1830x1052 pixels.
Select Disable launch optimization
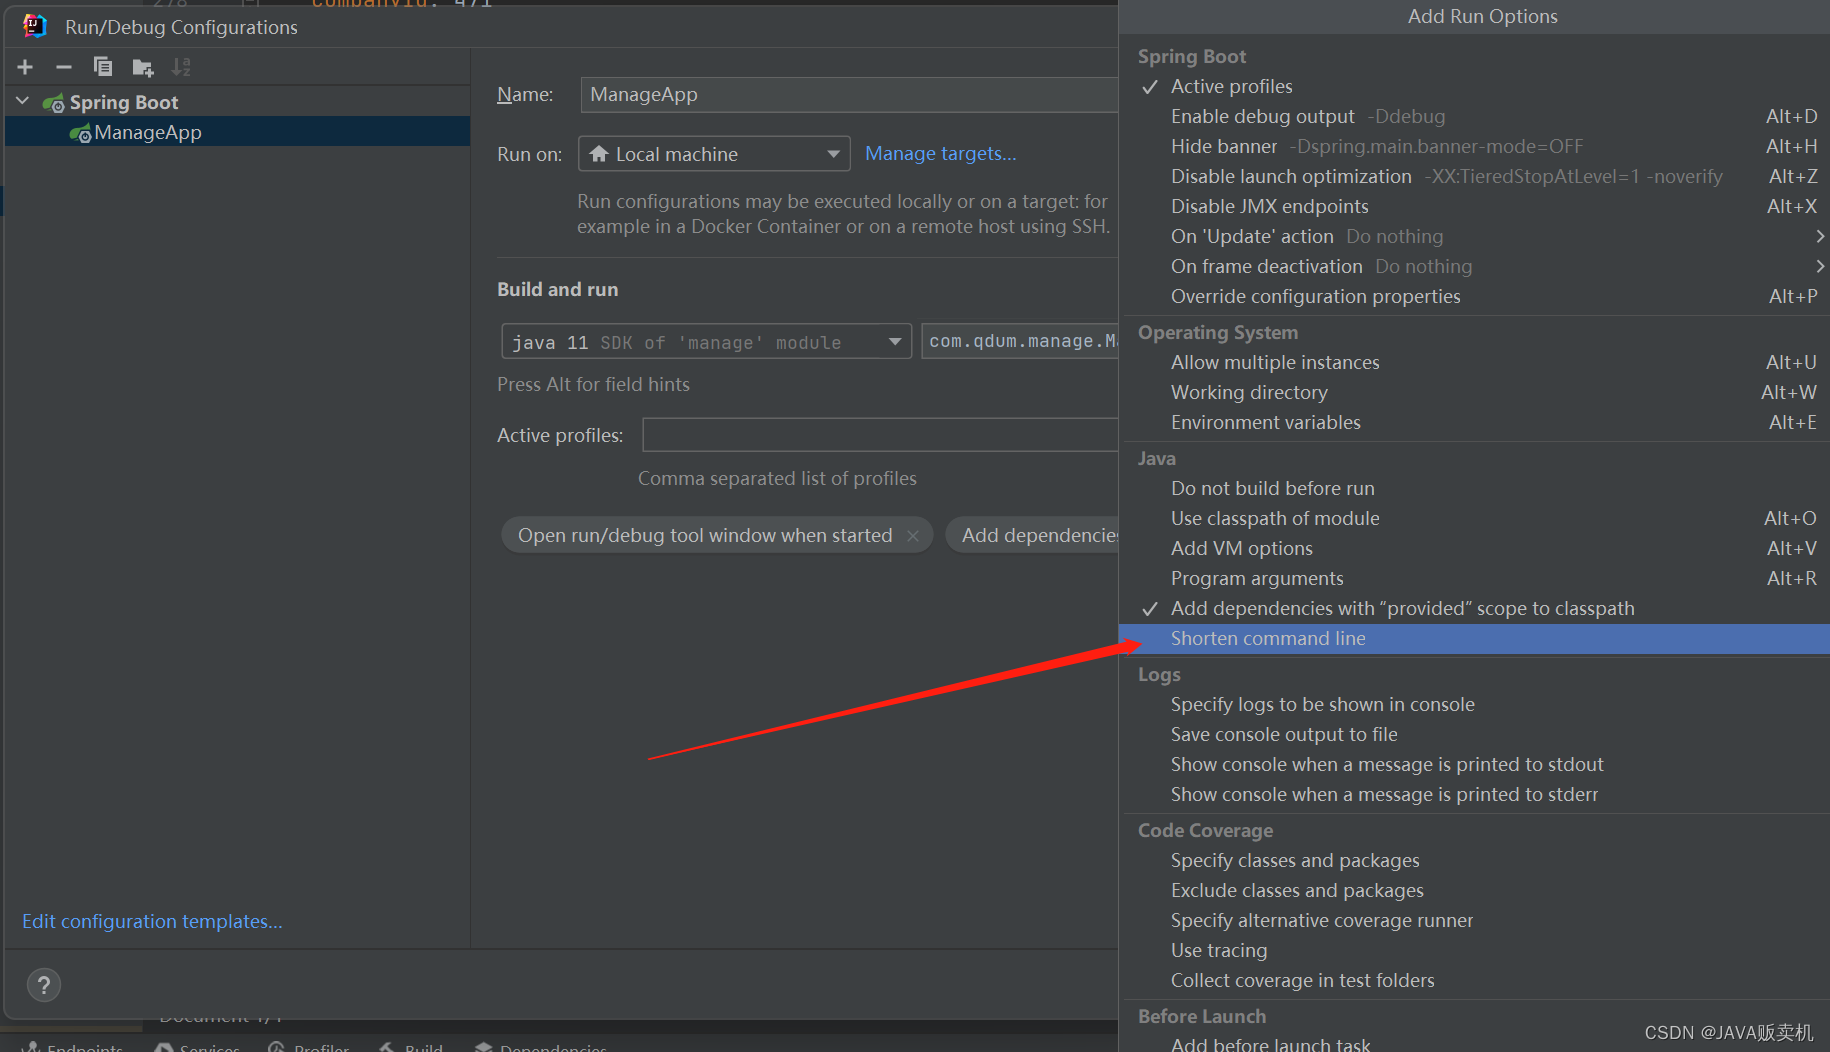tap(1474, 176)
